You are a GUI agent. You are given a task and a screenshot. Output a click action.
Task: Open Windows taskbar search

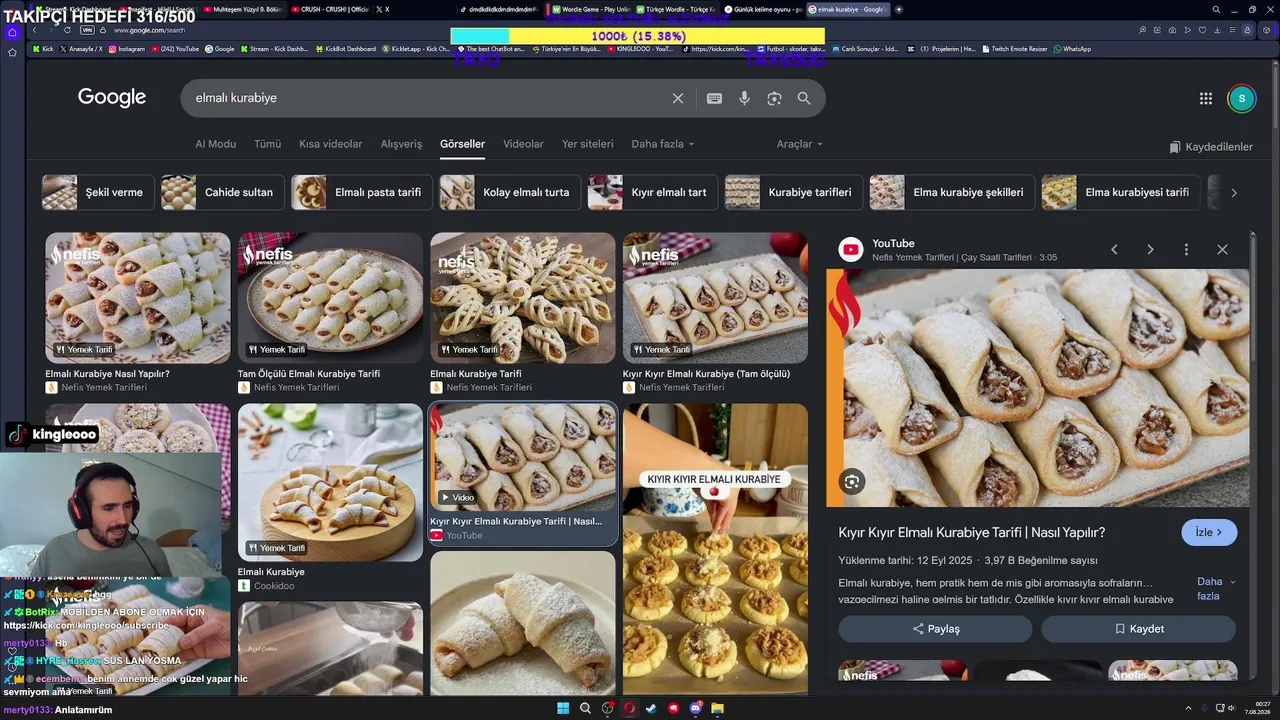coord(585,708)
